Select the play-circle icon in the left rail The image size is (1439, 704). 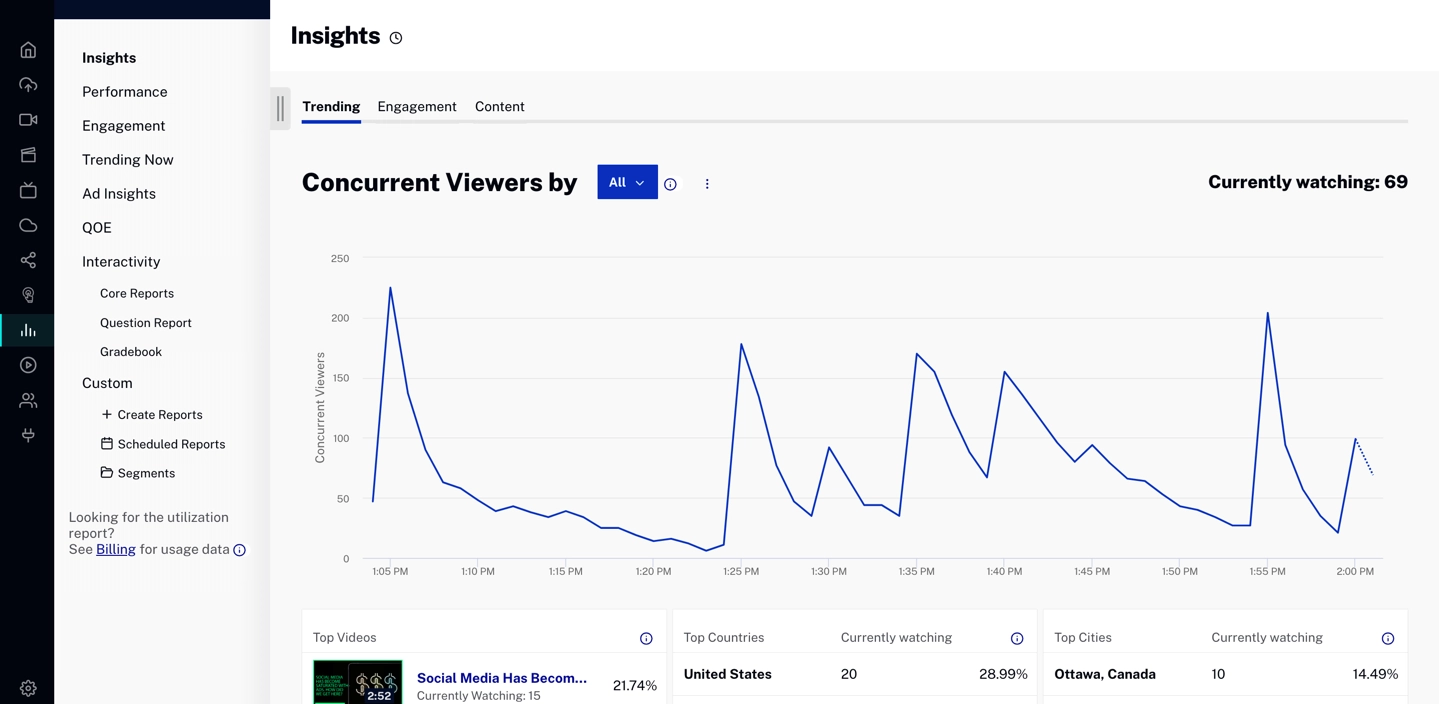(28, 365)
